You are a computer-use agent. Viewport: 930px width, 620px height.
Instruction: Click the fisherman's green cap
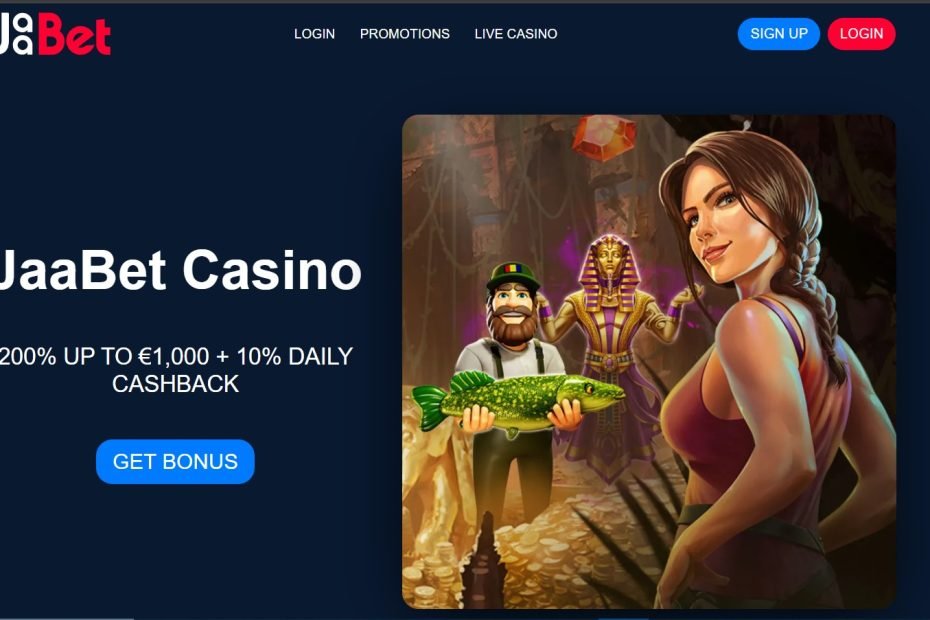pyautogui.click(x=513, y=276)
